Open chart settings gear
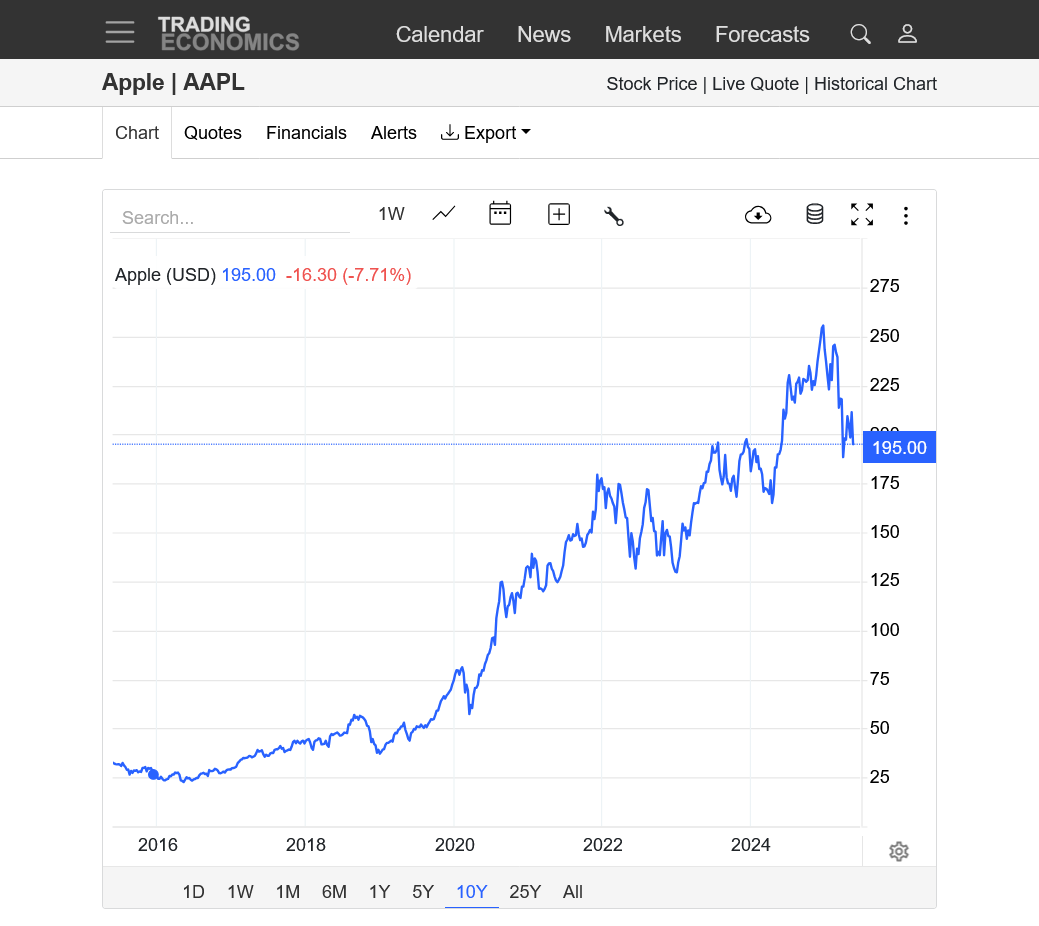The width and height of the screenshot is (1039, 926). click(899, 851)
